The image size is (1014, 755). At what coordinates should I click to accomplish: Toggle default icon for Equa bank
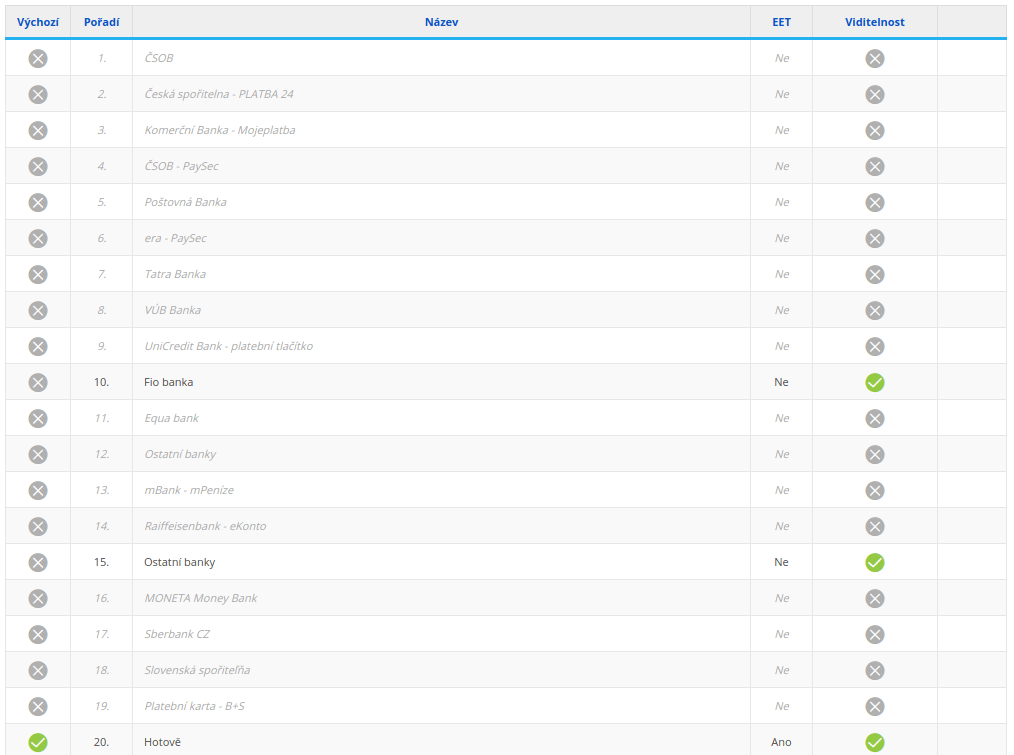38,419
